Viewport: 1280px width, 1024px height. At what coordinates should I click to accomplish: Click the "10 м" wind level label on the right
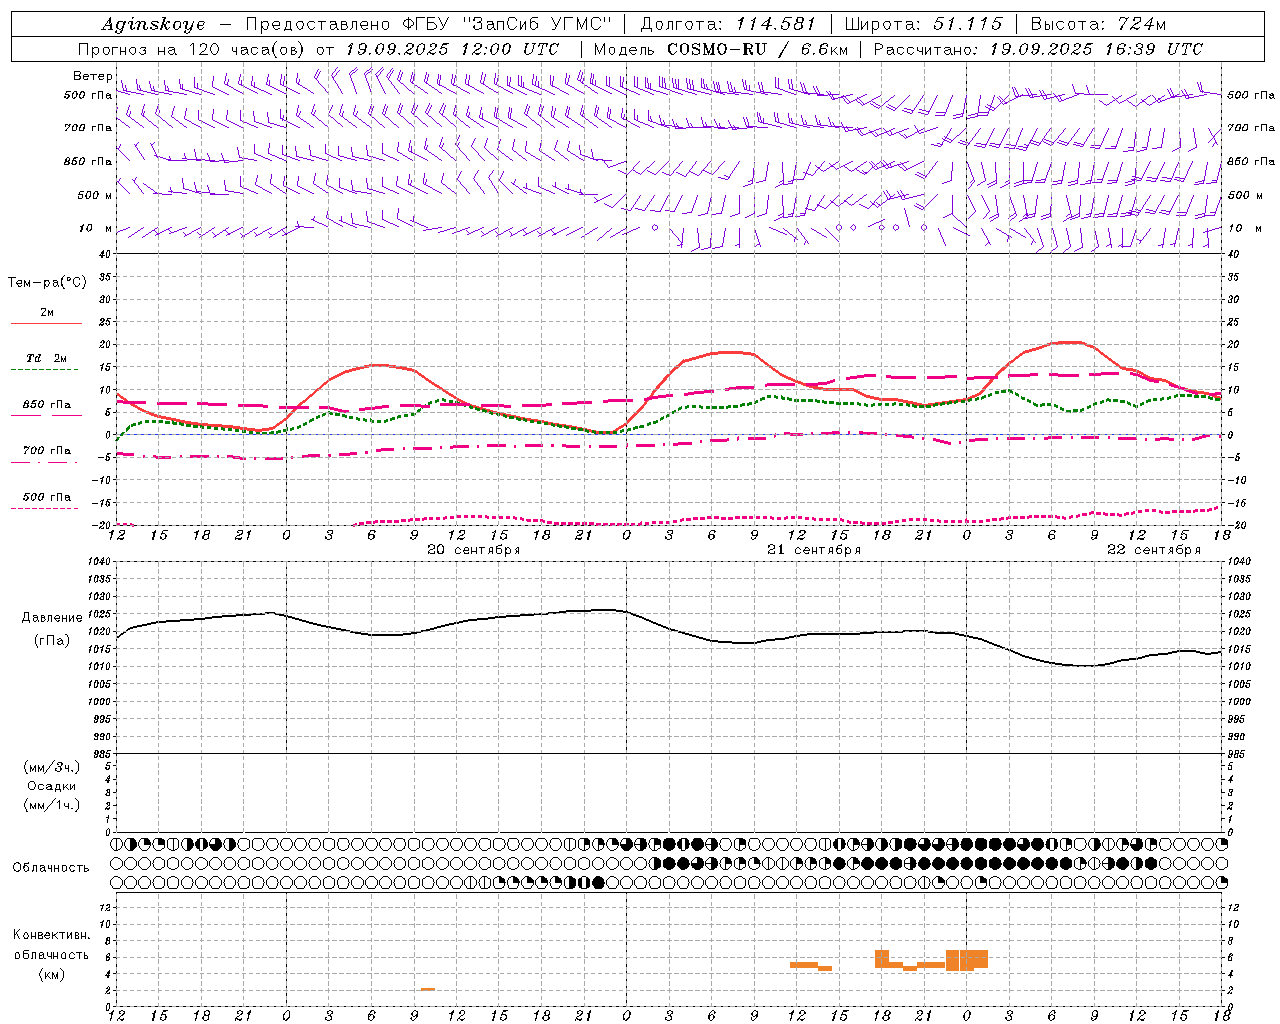[1244, 228]
